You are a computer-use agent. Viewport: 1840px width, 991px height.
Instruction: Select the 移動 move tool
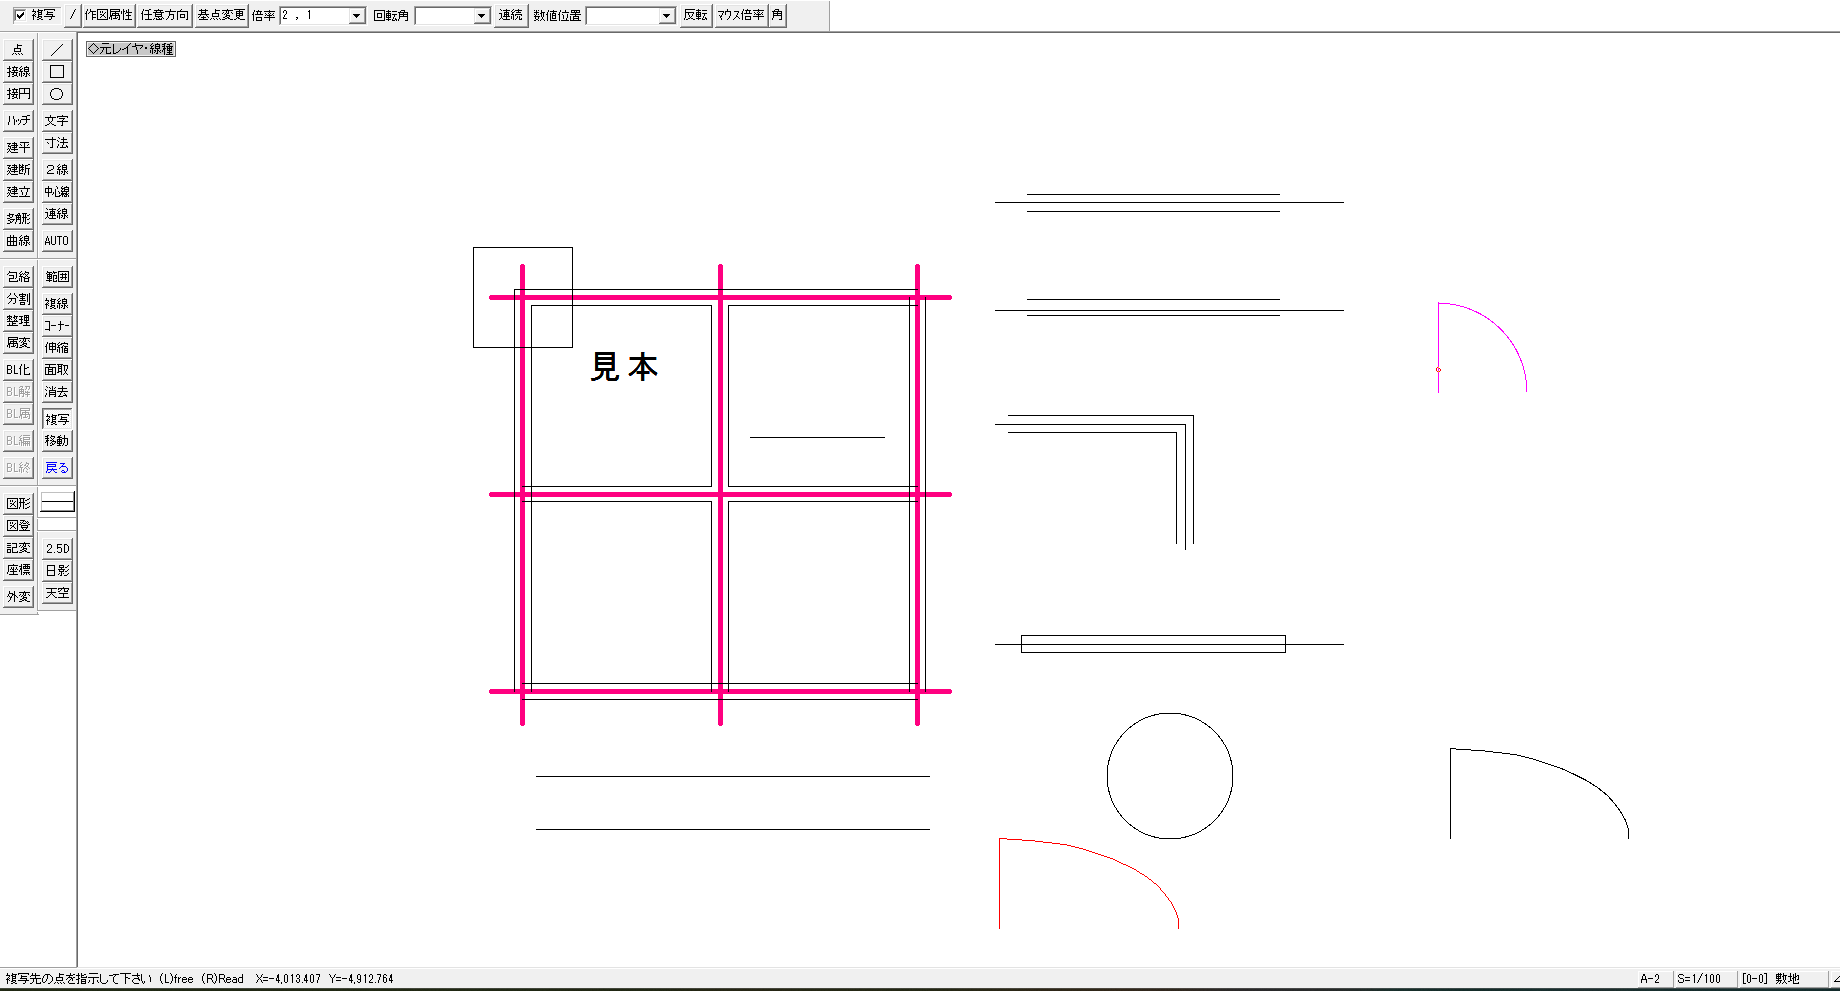click(x=57, y=441)
